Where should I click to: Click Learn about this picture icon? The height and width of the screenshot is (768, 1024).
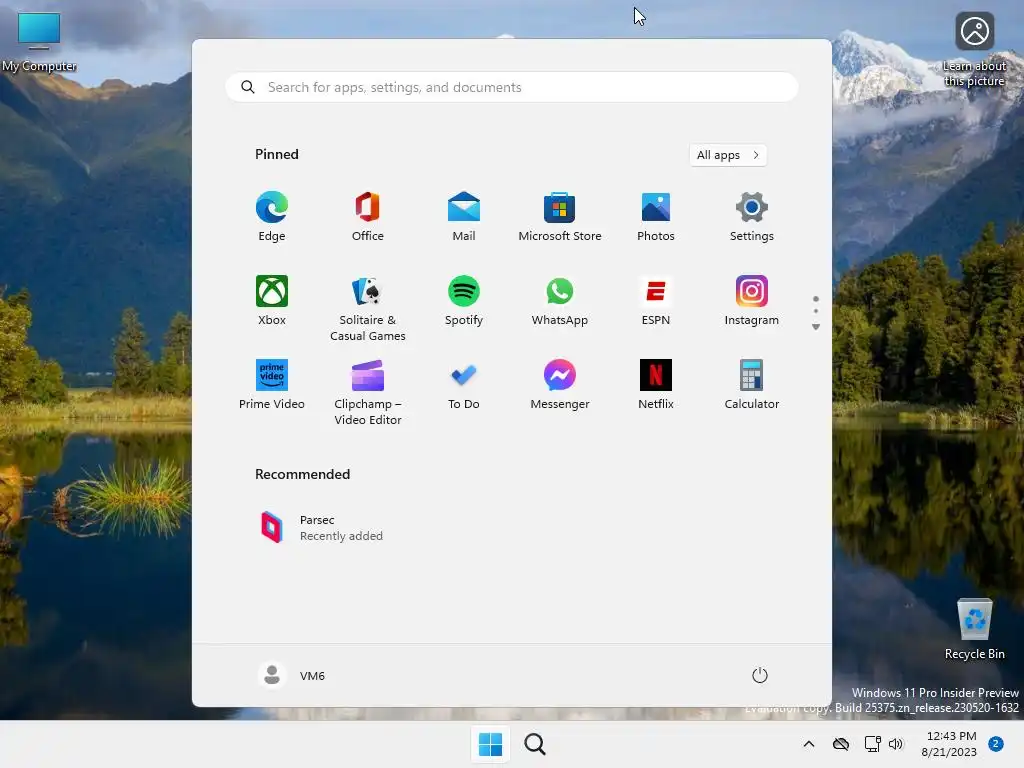tap(974, 49)
